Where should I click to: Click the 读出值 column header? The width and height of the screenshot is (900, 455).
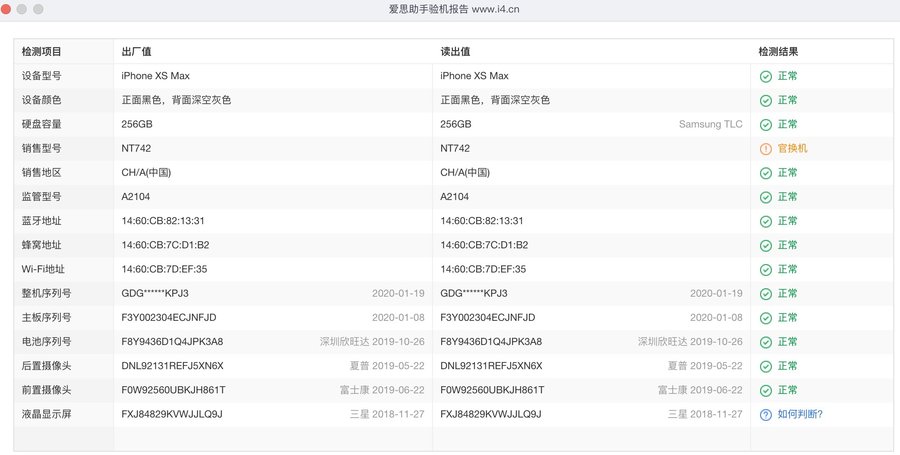455,52
